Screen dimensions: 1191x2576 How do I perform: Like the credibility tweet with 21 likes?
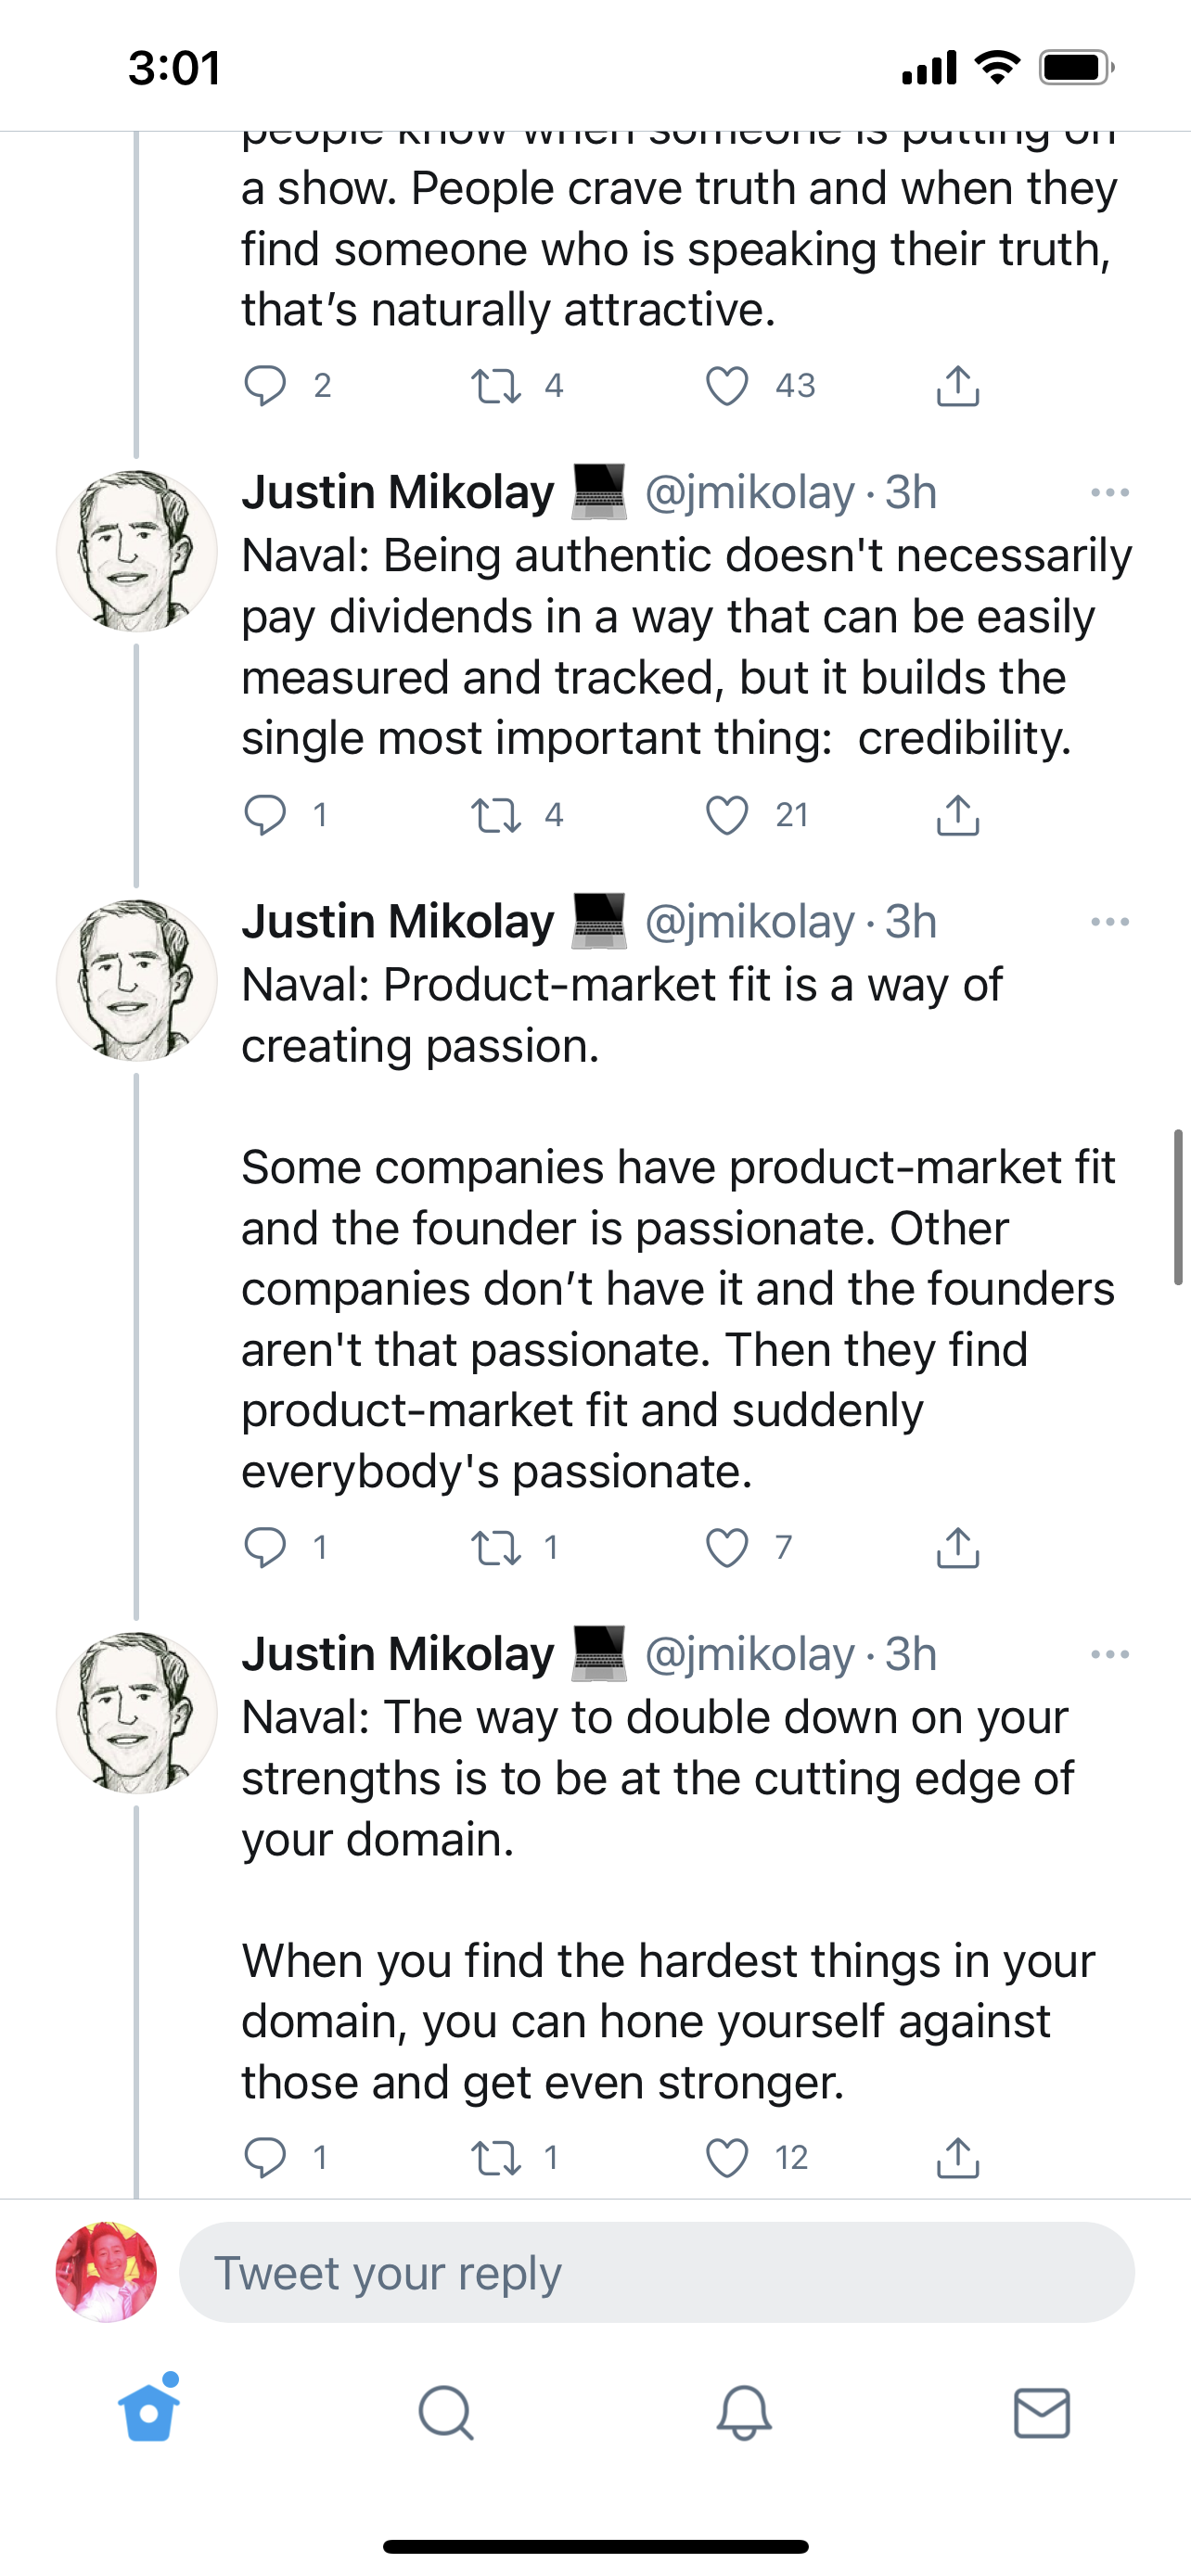(x=727, y=815)
